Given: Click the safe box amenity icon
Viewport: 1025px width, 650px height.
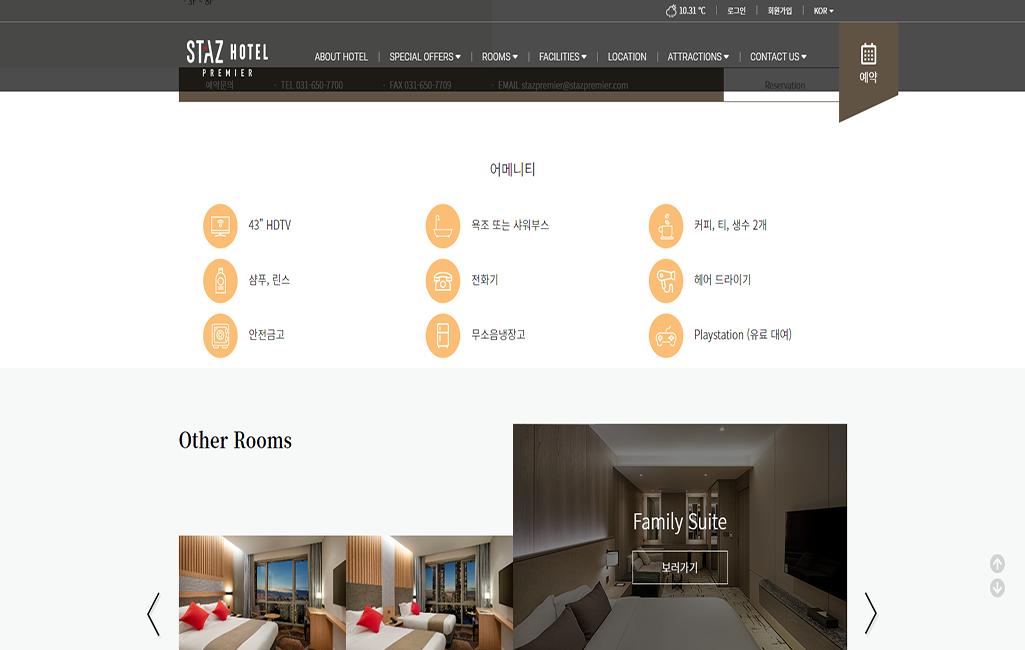Looking at the screenshot, I should click(220, 335).
